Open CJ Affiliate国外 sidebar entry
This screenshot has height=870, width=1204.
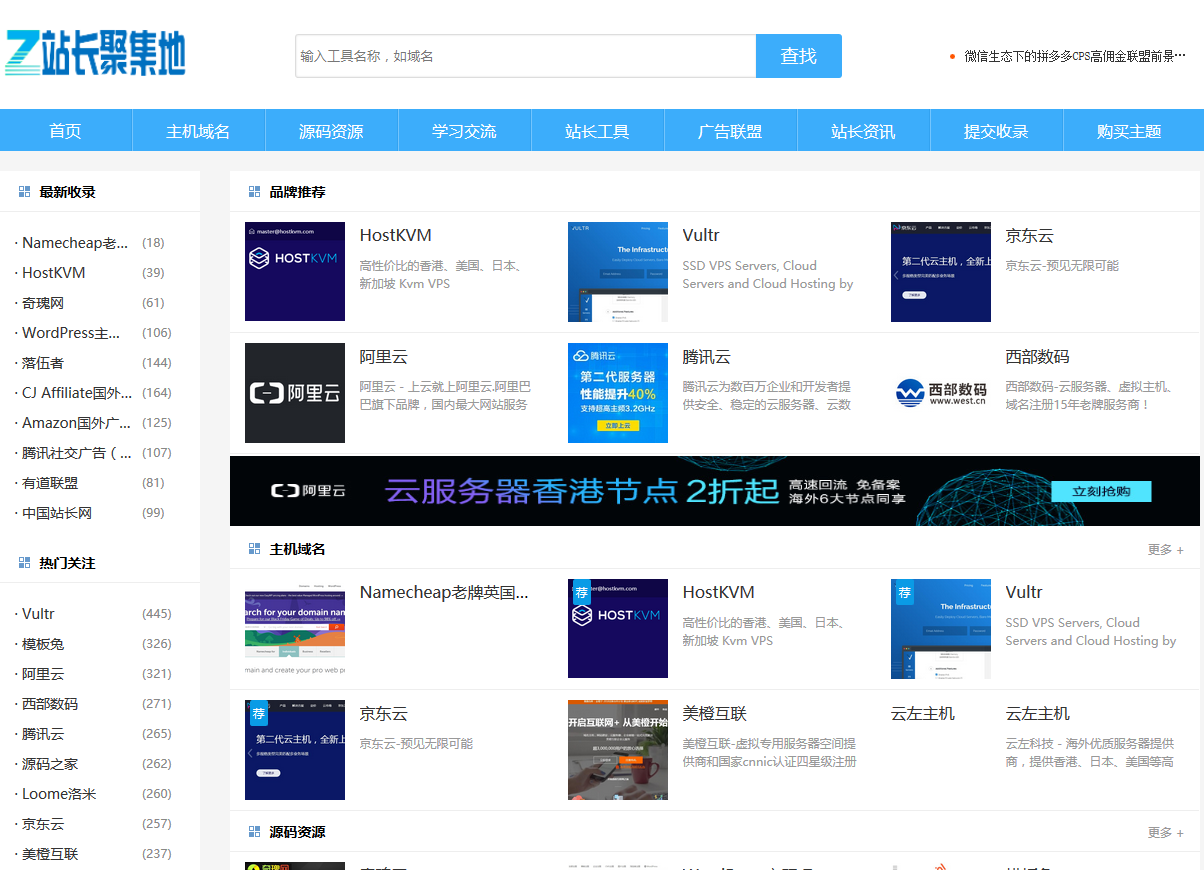[x=77, y=393]
